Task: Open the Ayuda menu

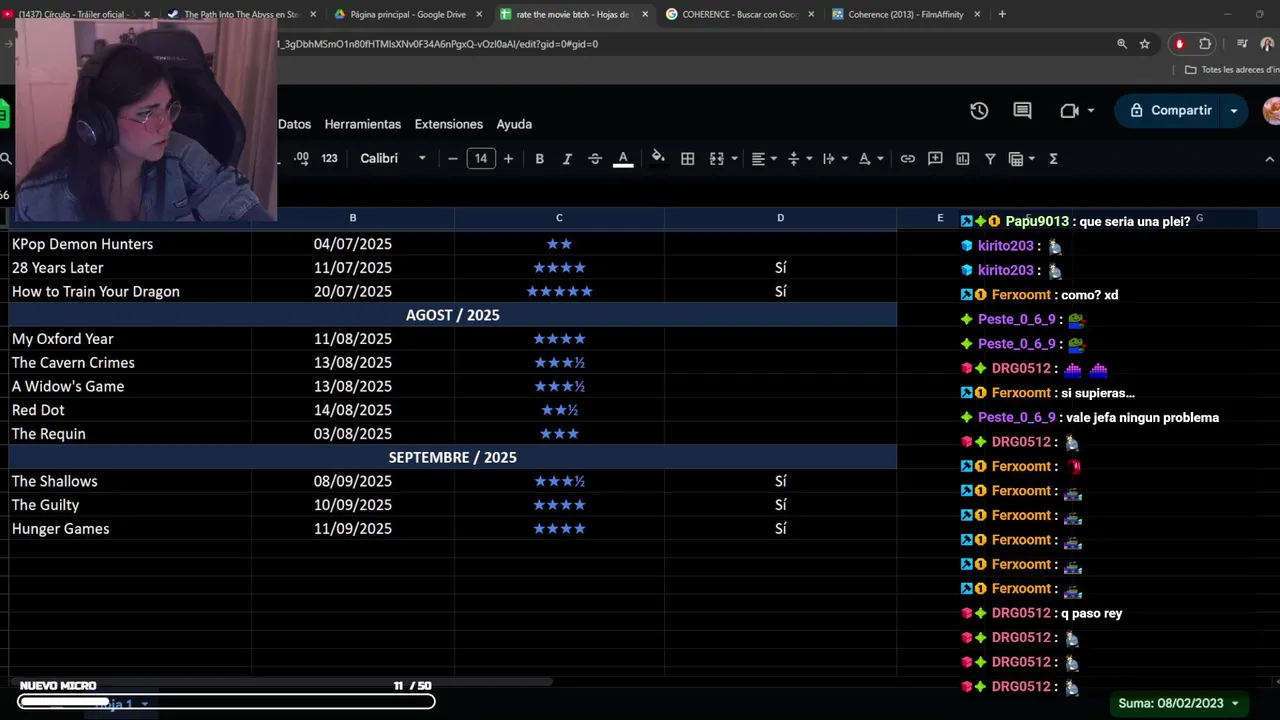Action: point(514,124)
